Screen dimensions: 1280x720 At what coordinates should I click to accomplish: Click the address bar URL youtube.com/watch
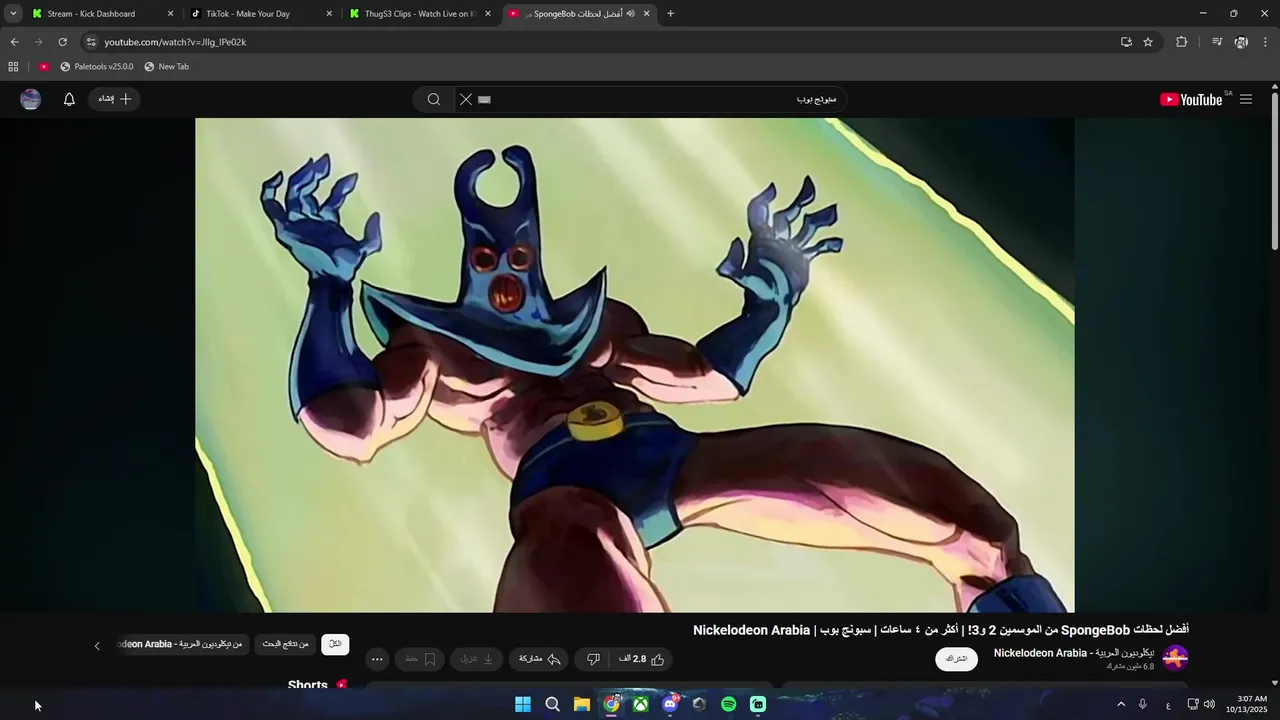point(175,42)
